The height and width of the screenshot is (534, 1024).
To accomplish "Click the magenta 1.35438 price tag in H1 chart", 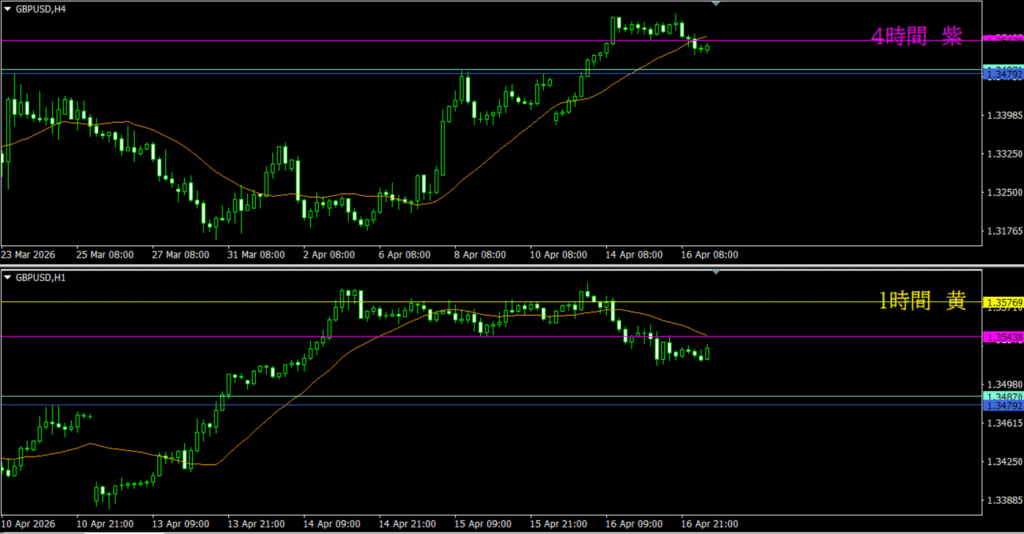I will [1003, 337].
